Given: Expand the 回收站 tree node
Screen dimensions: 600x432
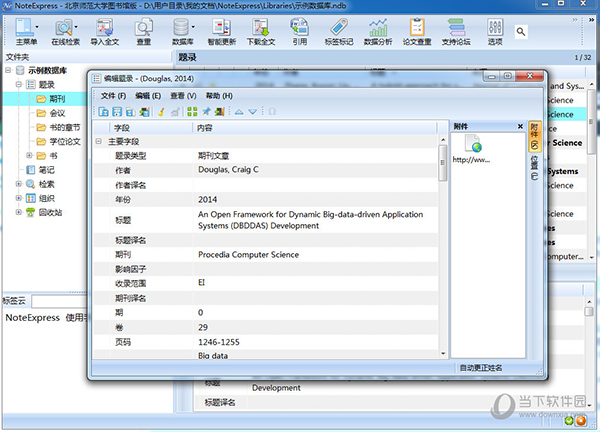Looking at the screenshot, I should [x=18, y=212].
